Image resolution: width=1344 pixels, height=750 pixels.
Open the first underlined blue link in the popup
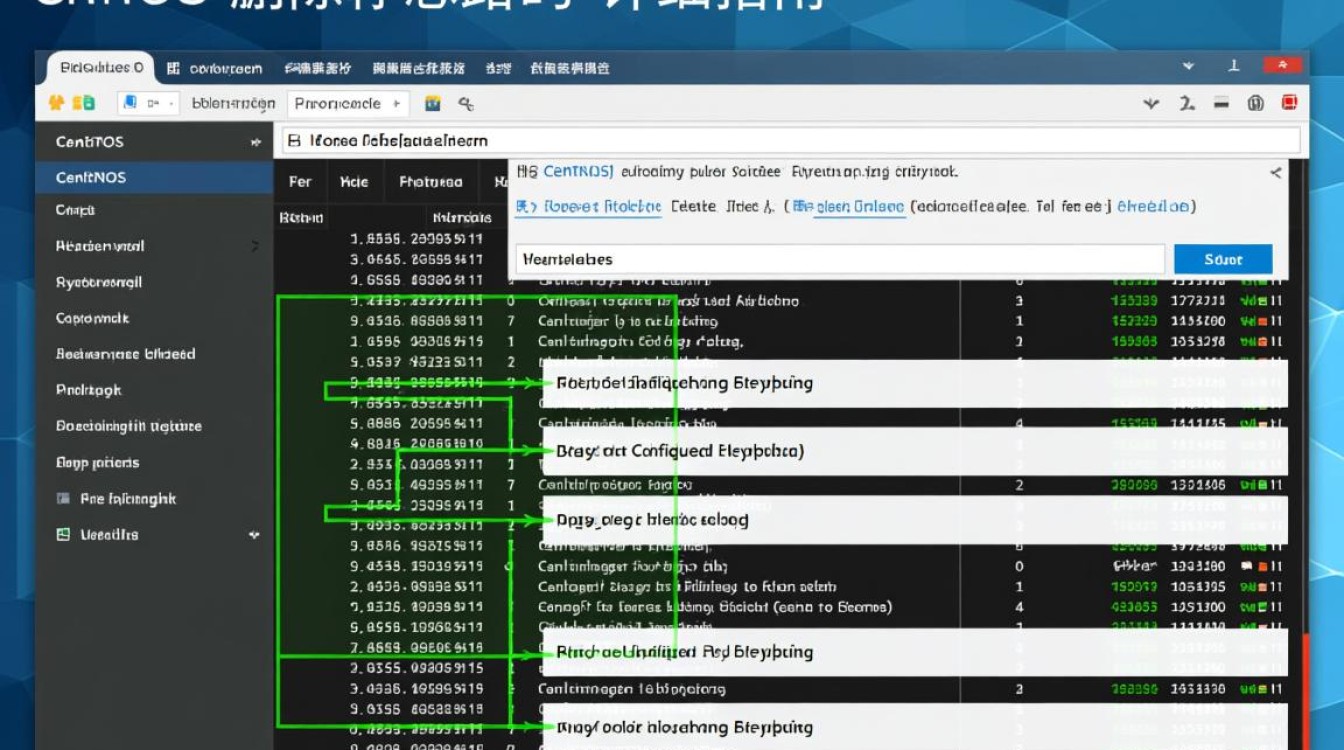[588, 207]
